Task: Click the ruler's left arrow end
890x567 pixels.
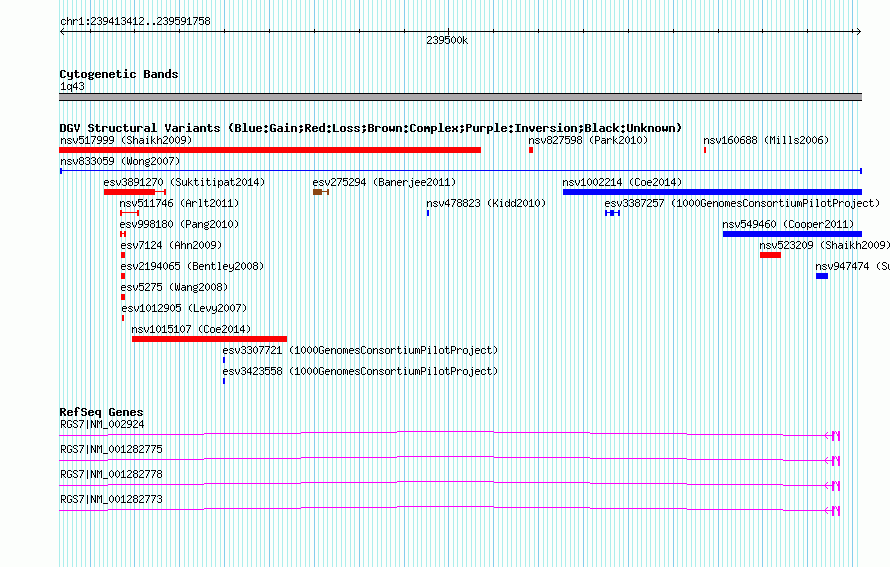Action: coord(63,32)
